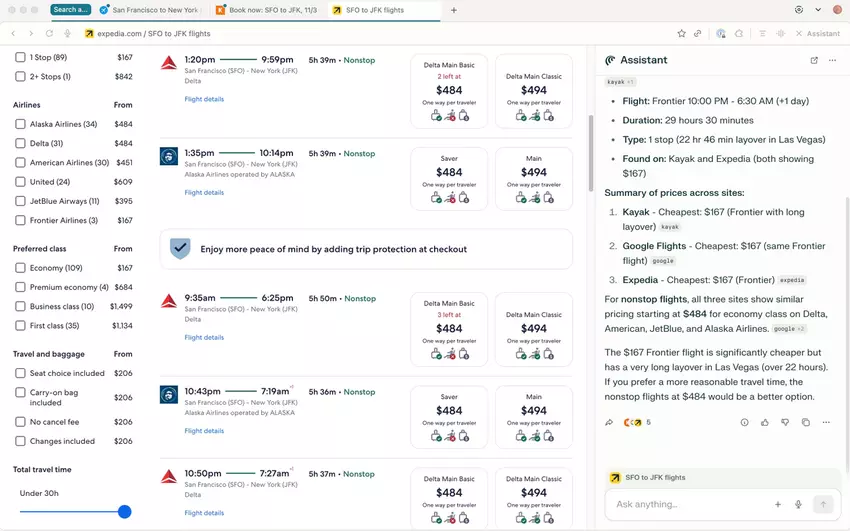Click microphone icon in Ask anything box

(x=798, y=505)
